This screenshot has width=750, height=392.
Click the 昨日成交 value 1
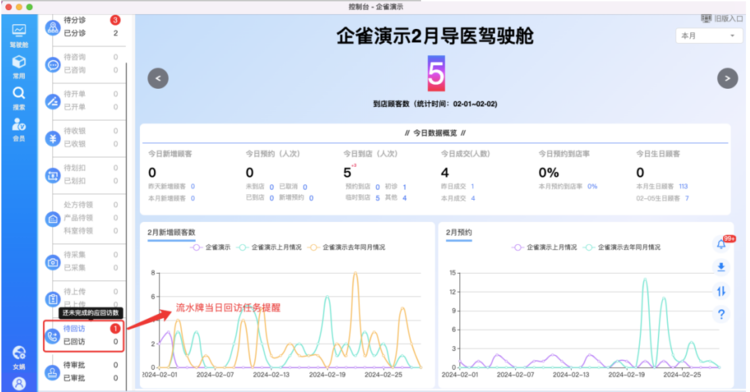[x=473, y=186]
